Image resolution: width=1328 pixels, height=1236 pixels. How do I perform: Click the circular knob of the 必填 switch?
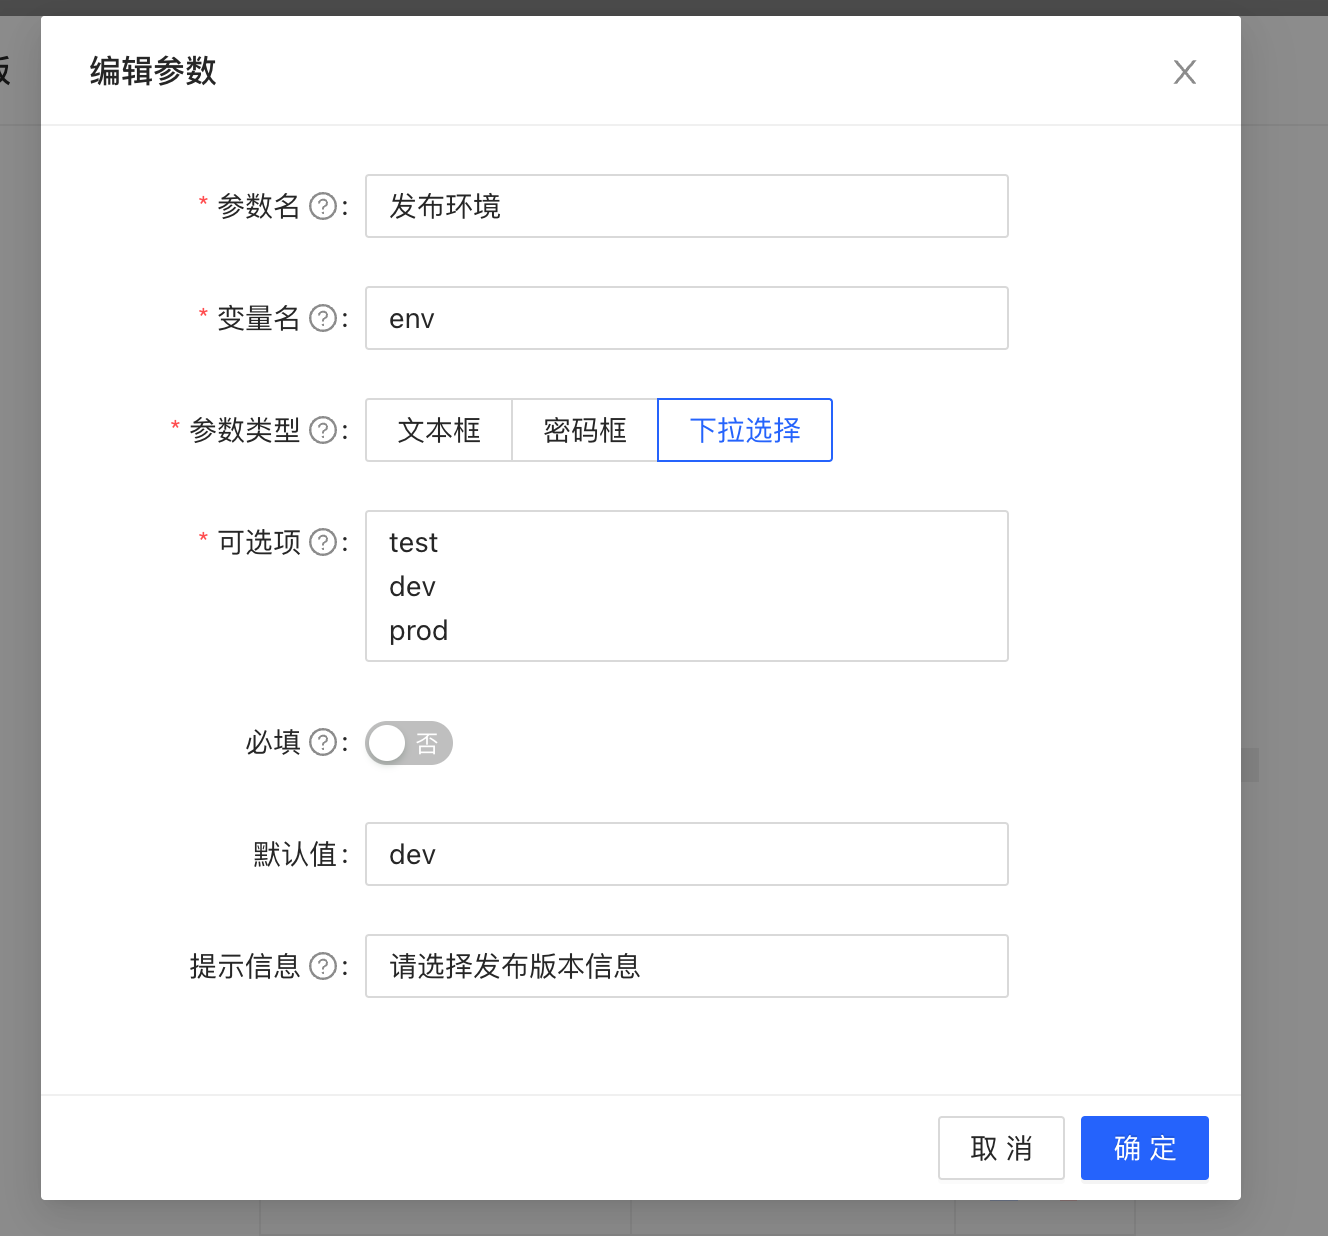pos(388,743)
